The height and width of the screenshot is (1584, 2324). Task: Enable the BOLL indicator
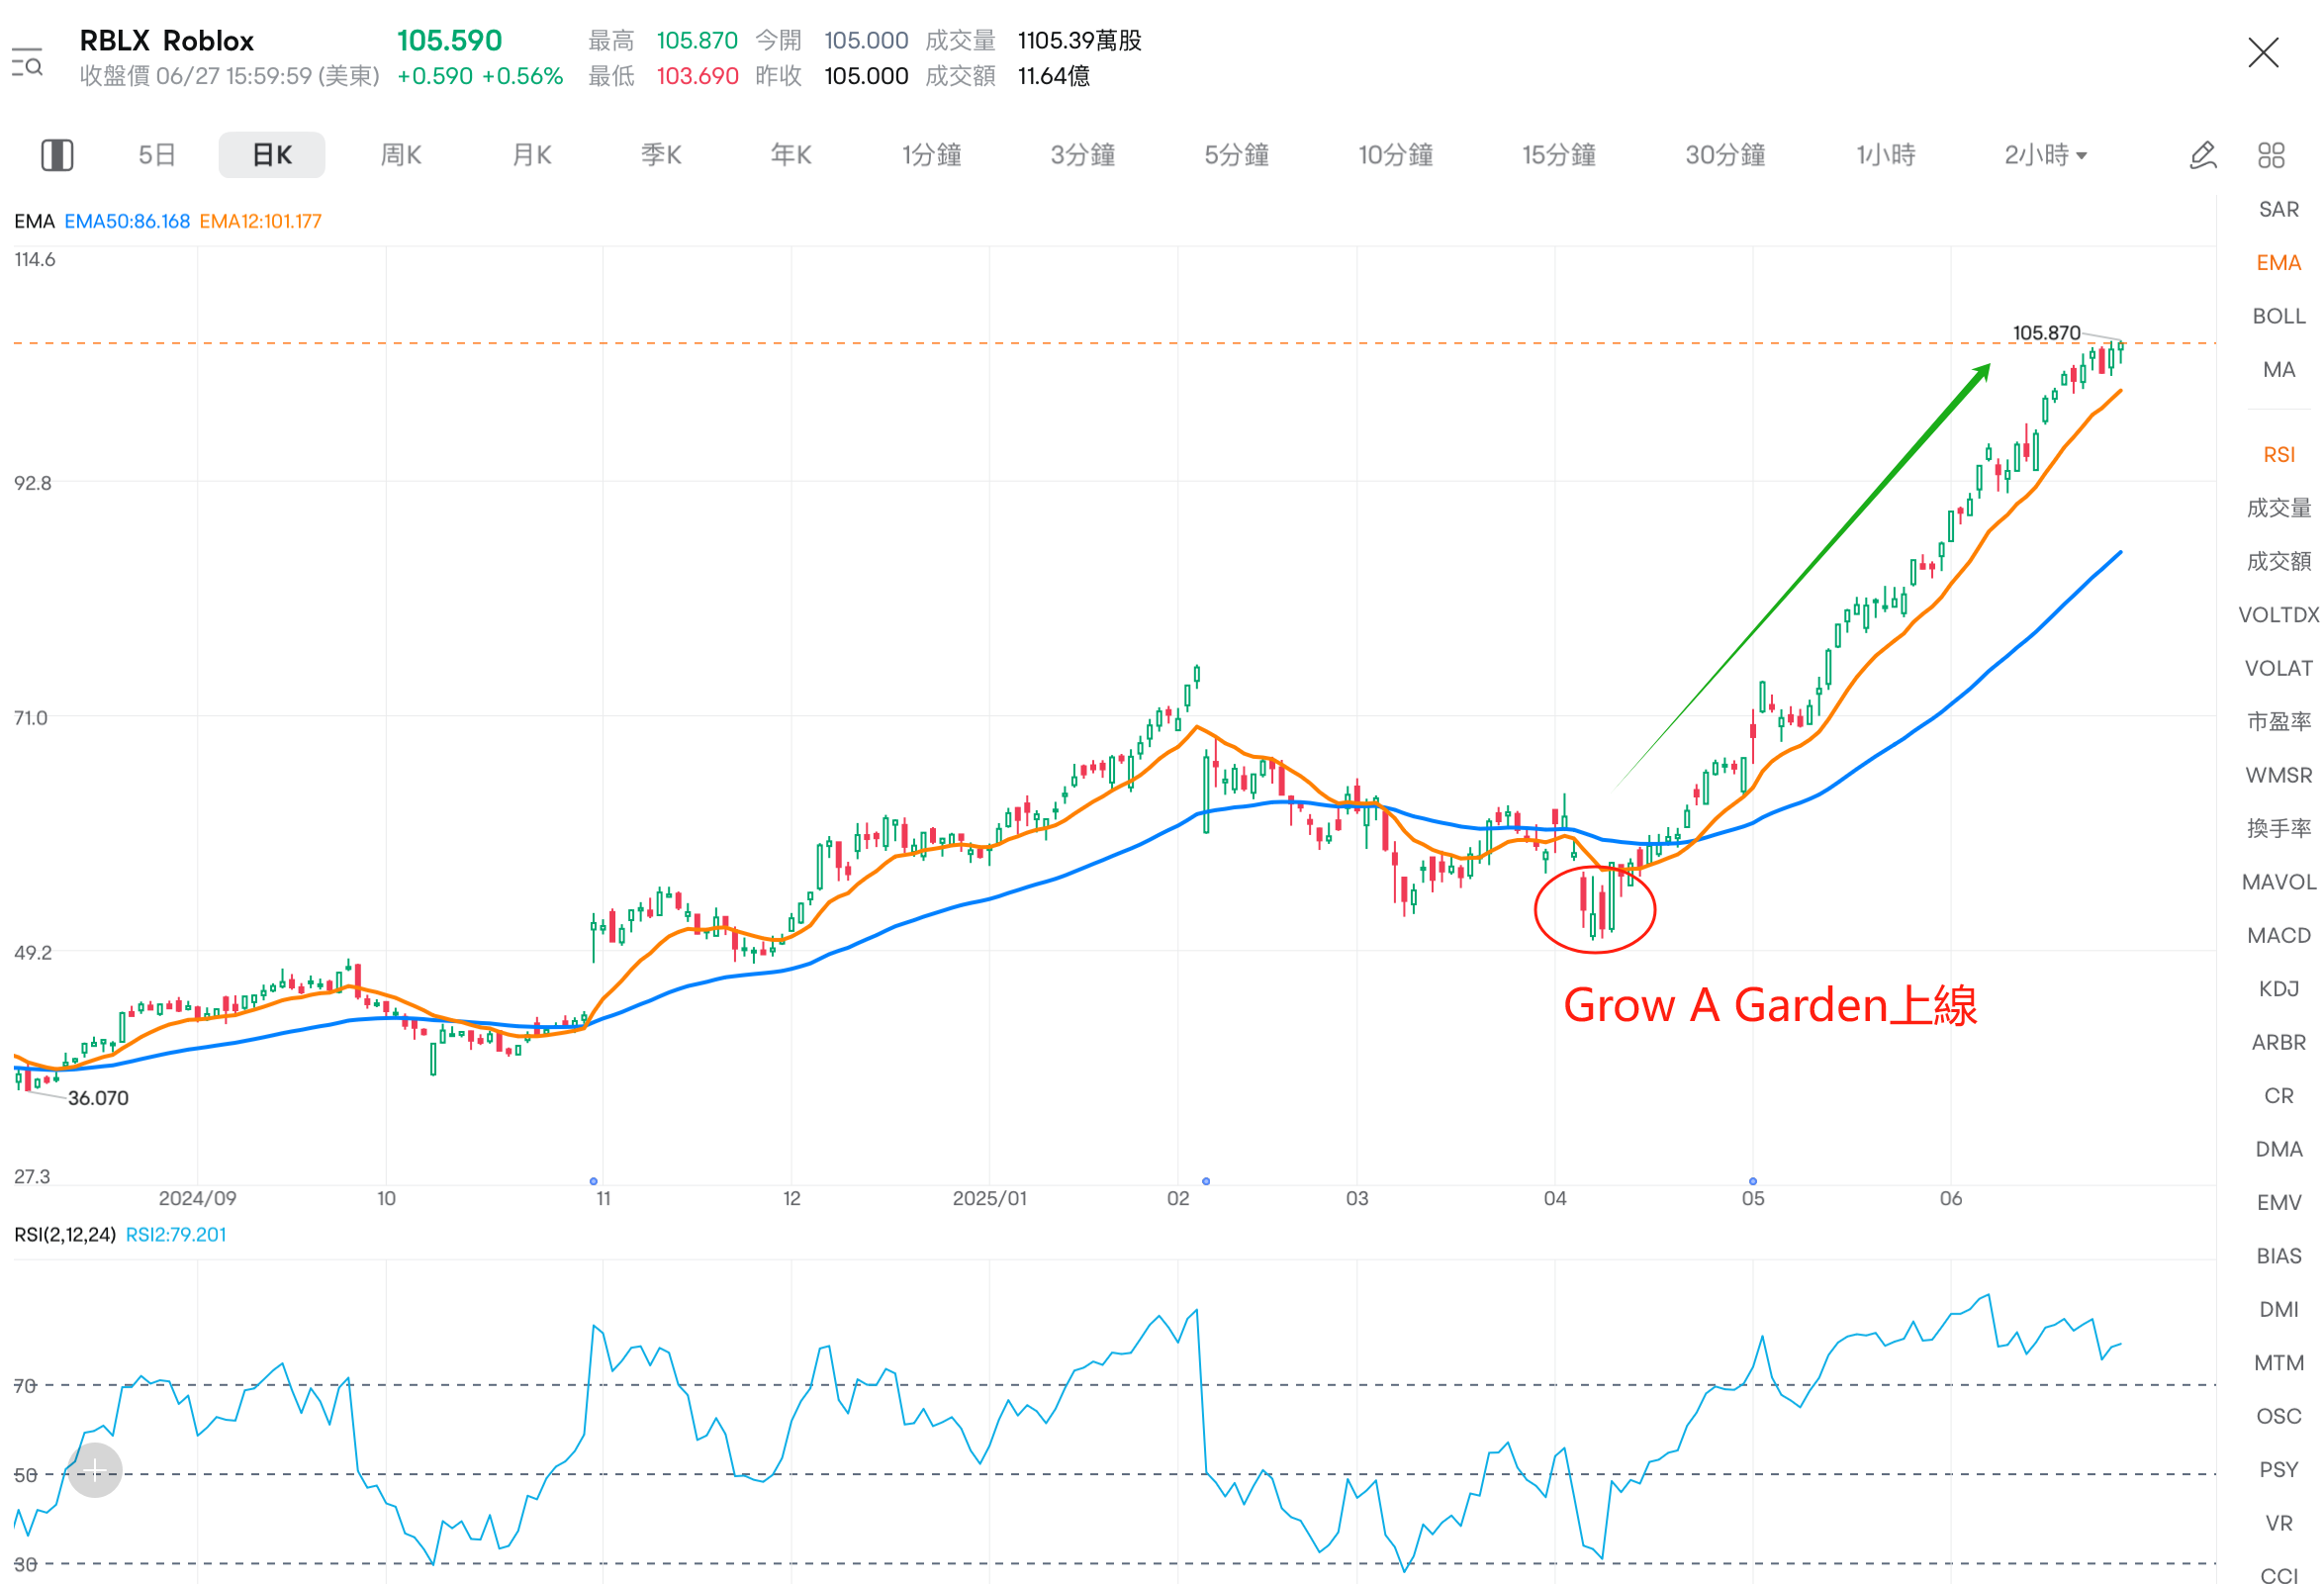click(x=2278, y=315)
